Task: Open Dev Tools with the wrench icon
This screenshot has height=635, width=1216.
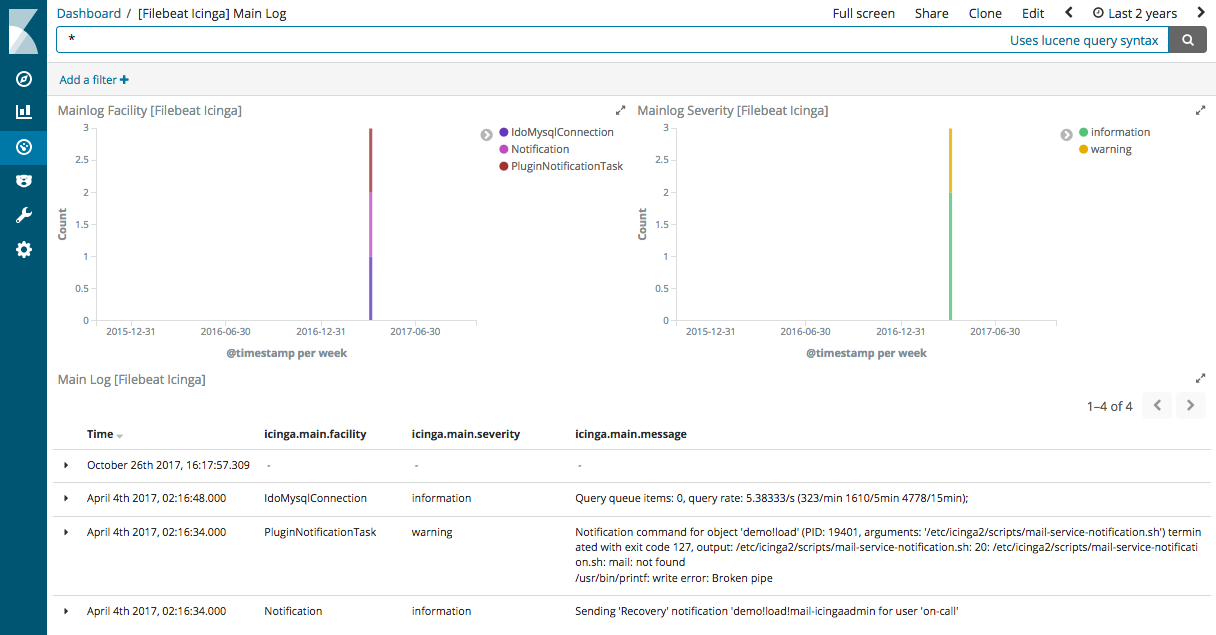Action: pos(23,214)
